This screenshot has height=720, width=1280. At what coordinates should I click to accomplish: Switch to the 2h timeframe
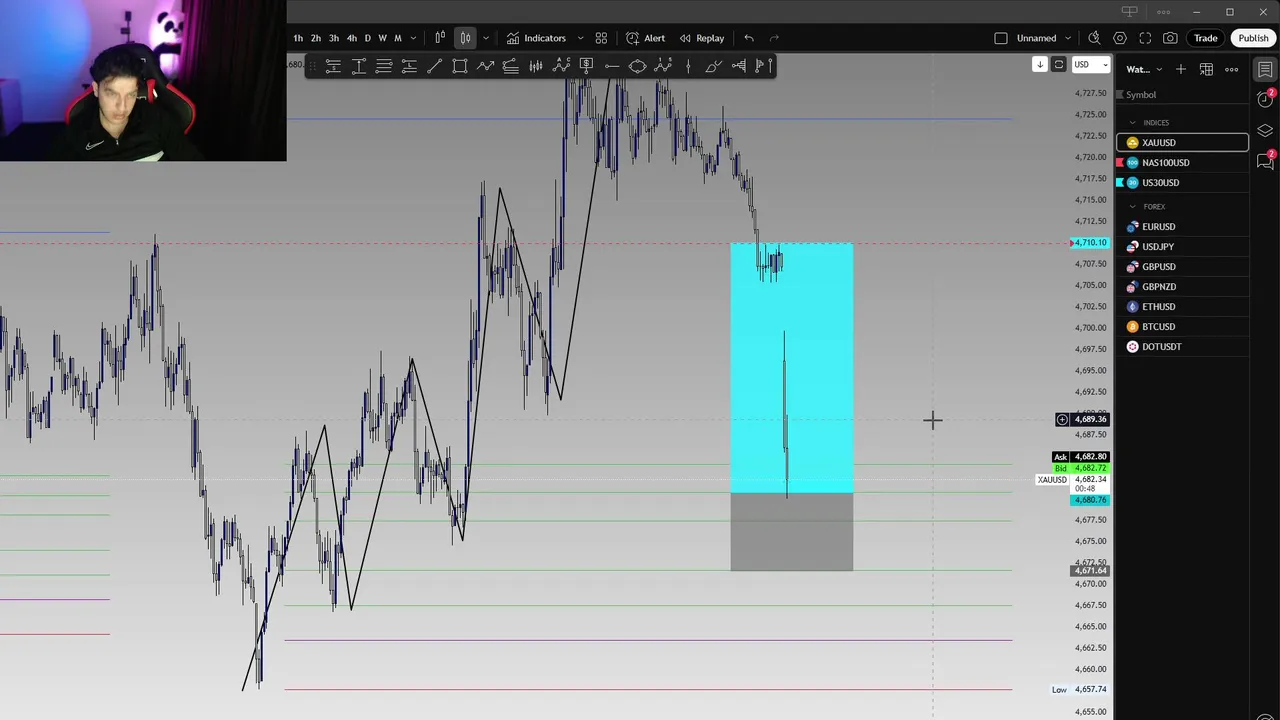[315, 38]
